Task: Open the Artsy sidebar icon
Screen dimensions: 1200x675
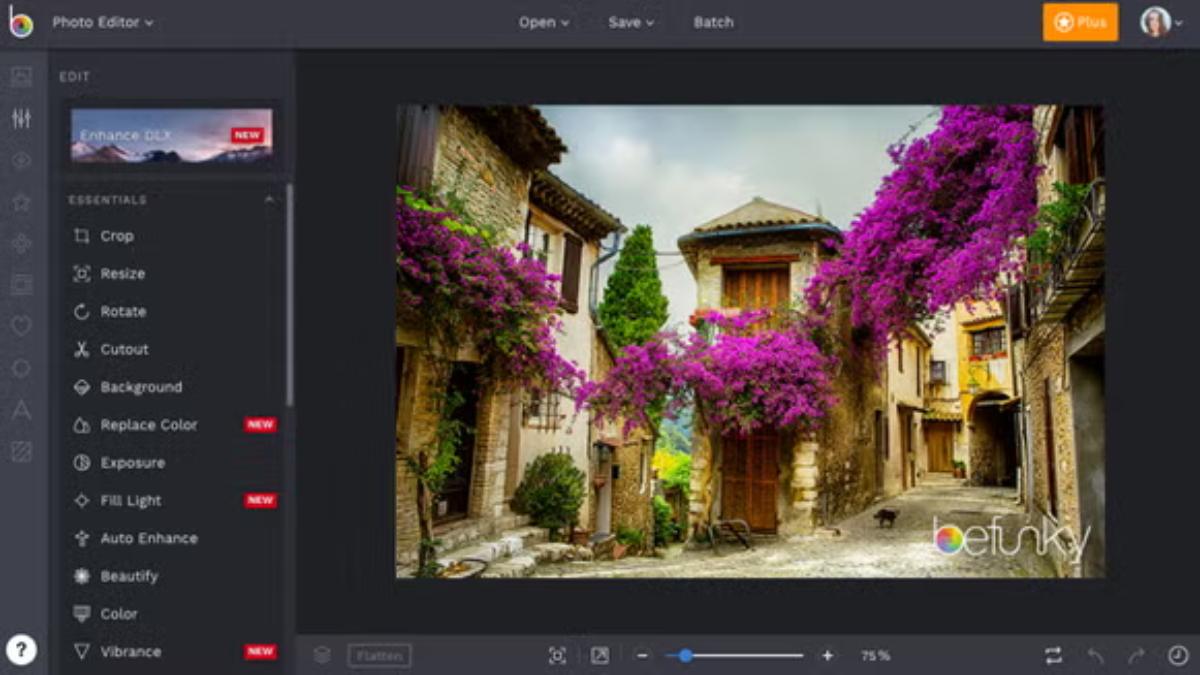Action: (x=21, y=243)
